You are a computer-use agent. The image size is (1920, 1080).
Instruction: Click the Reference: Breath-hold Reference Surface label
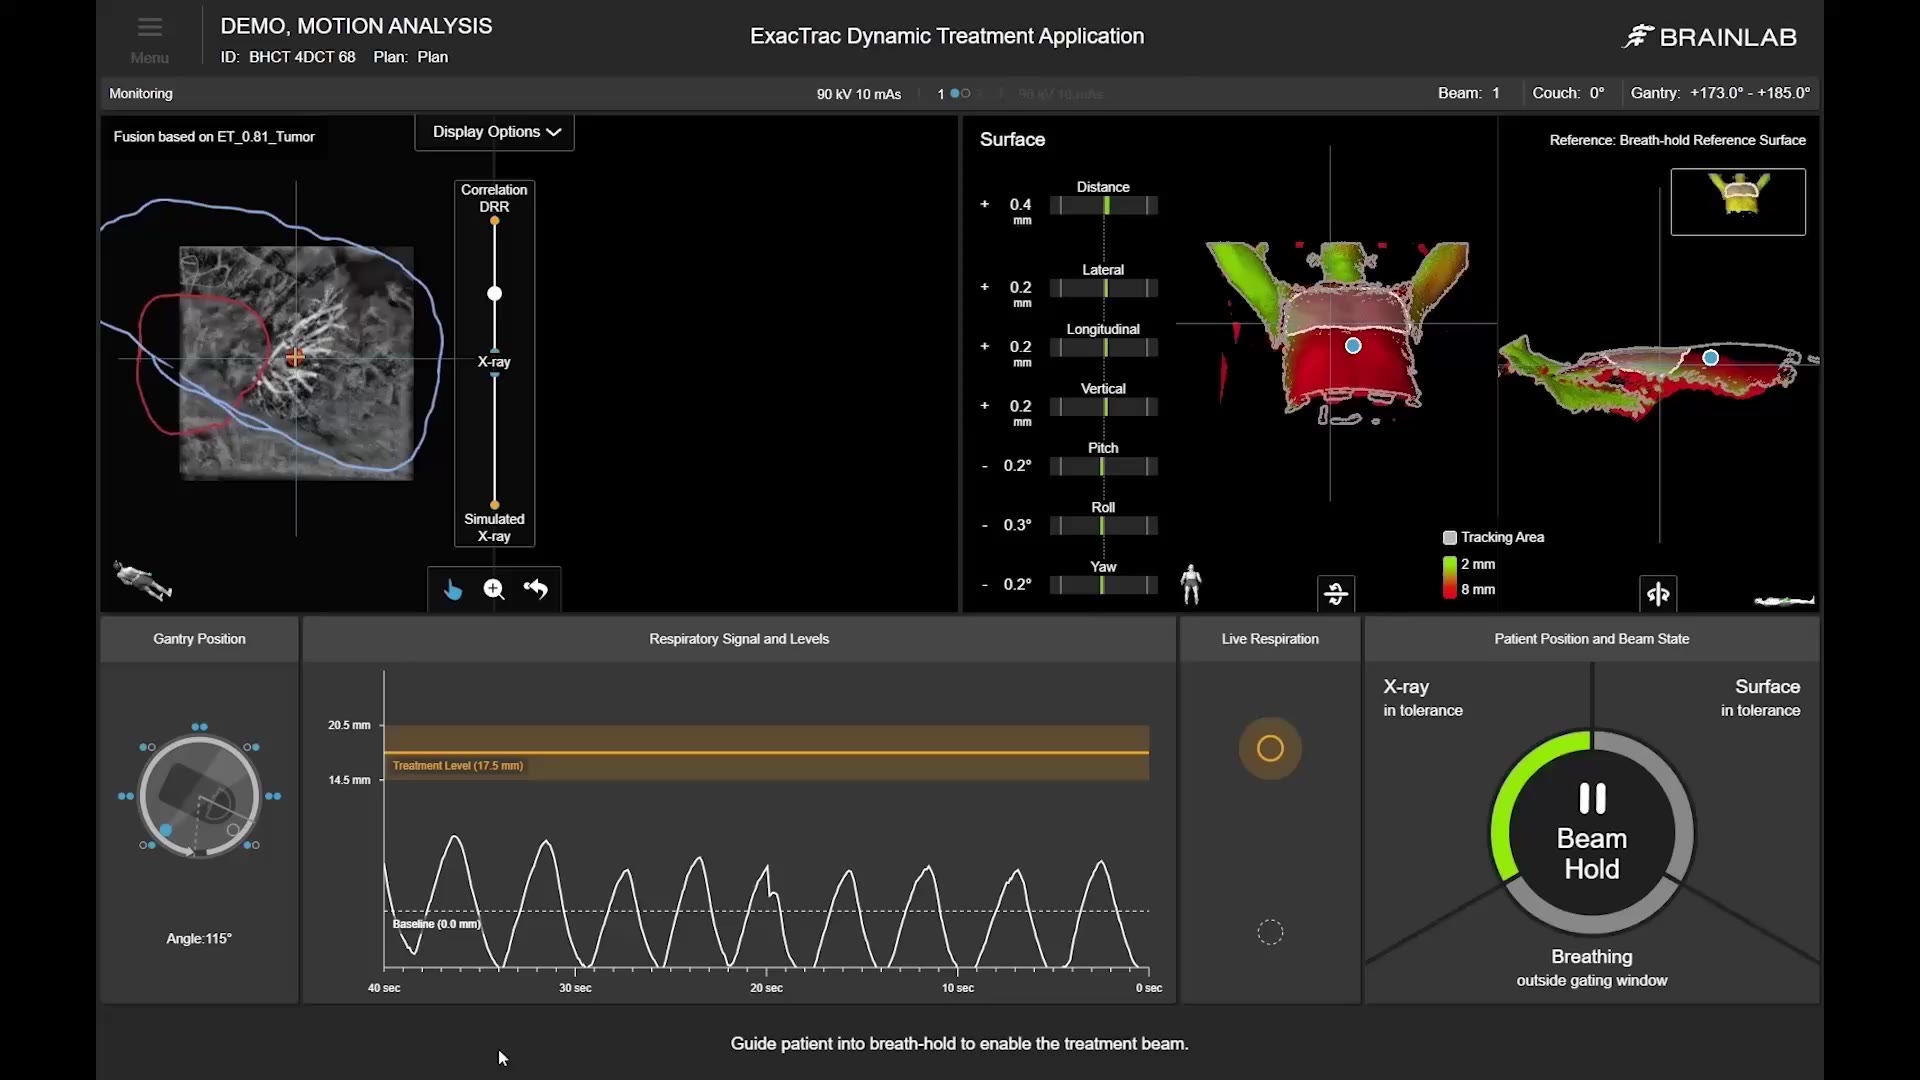1678,140
